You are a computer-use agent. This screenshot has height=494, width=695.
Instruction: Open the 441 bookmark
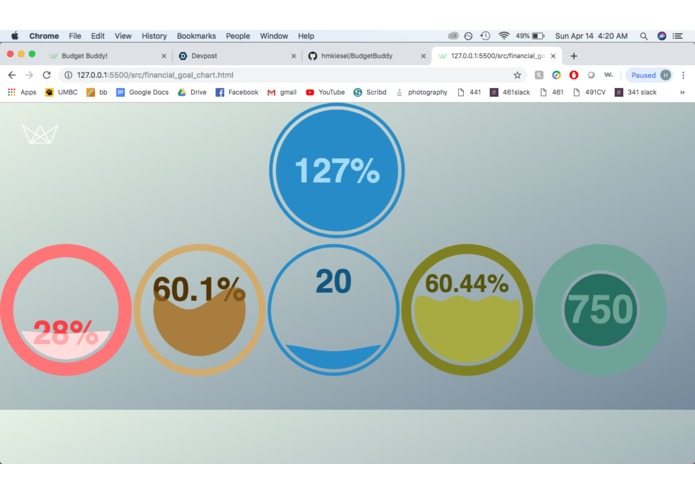click(469, 92)
